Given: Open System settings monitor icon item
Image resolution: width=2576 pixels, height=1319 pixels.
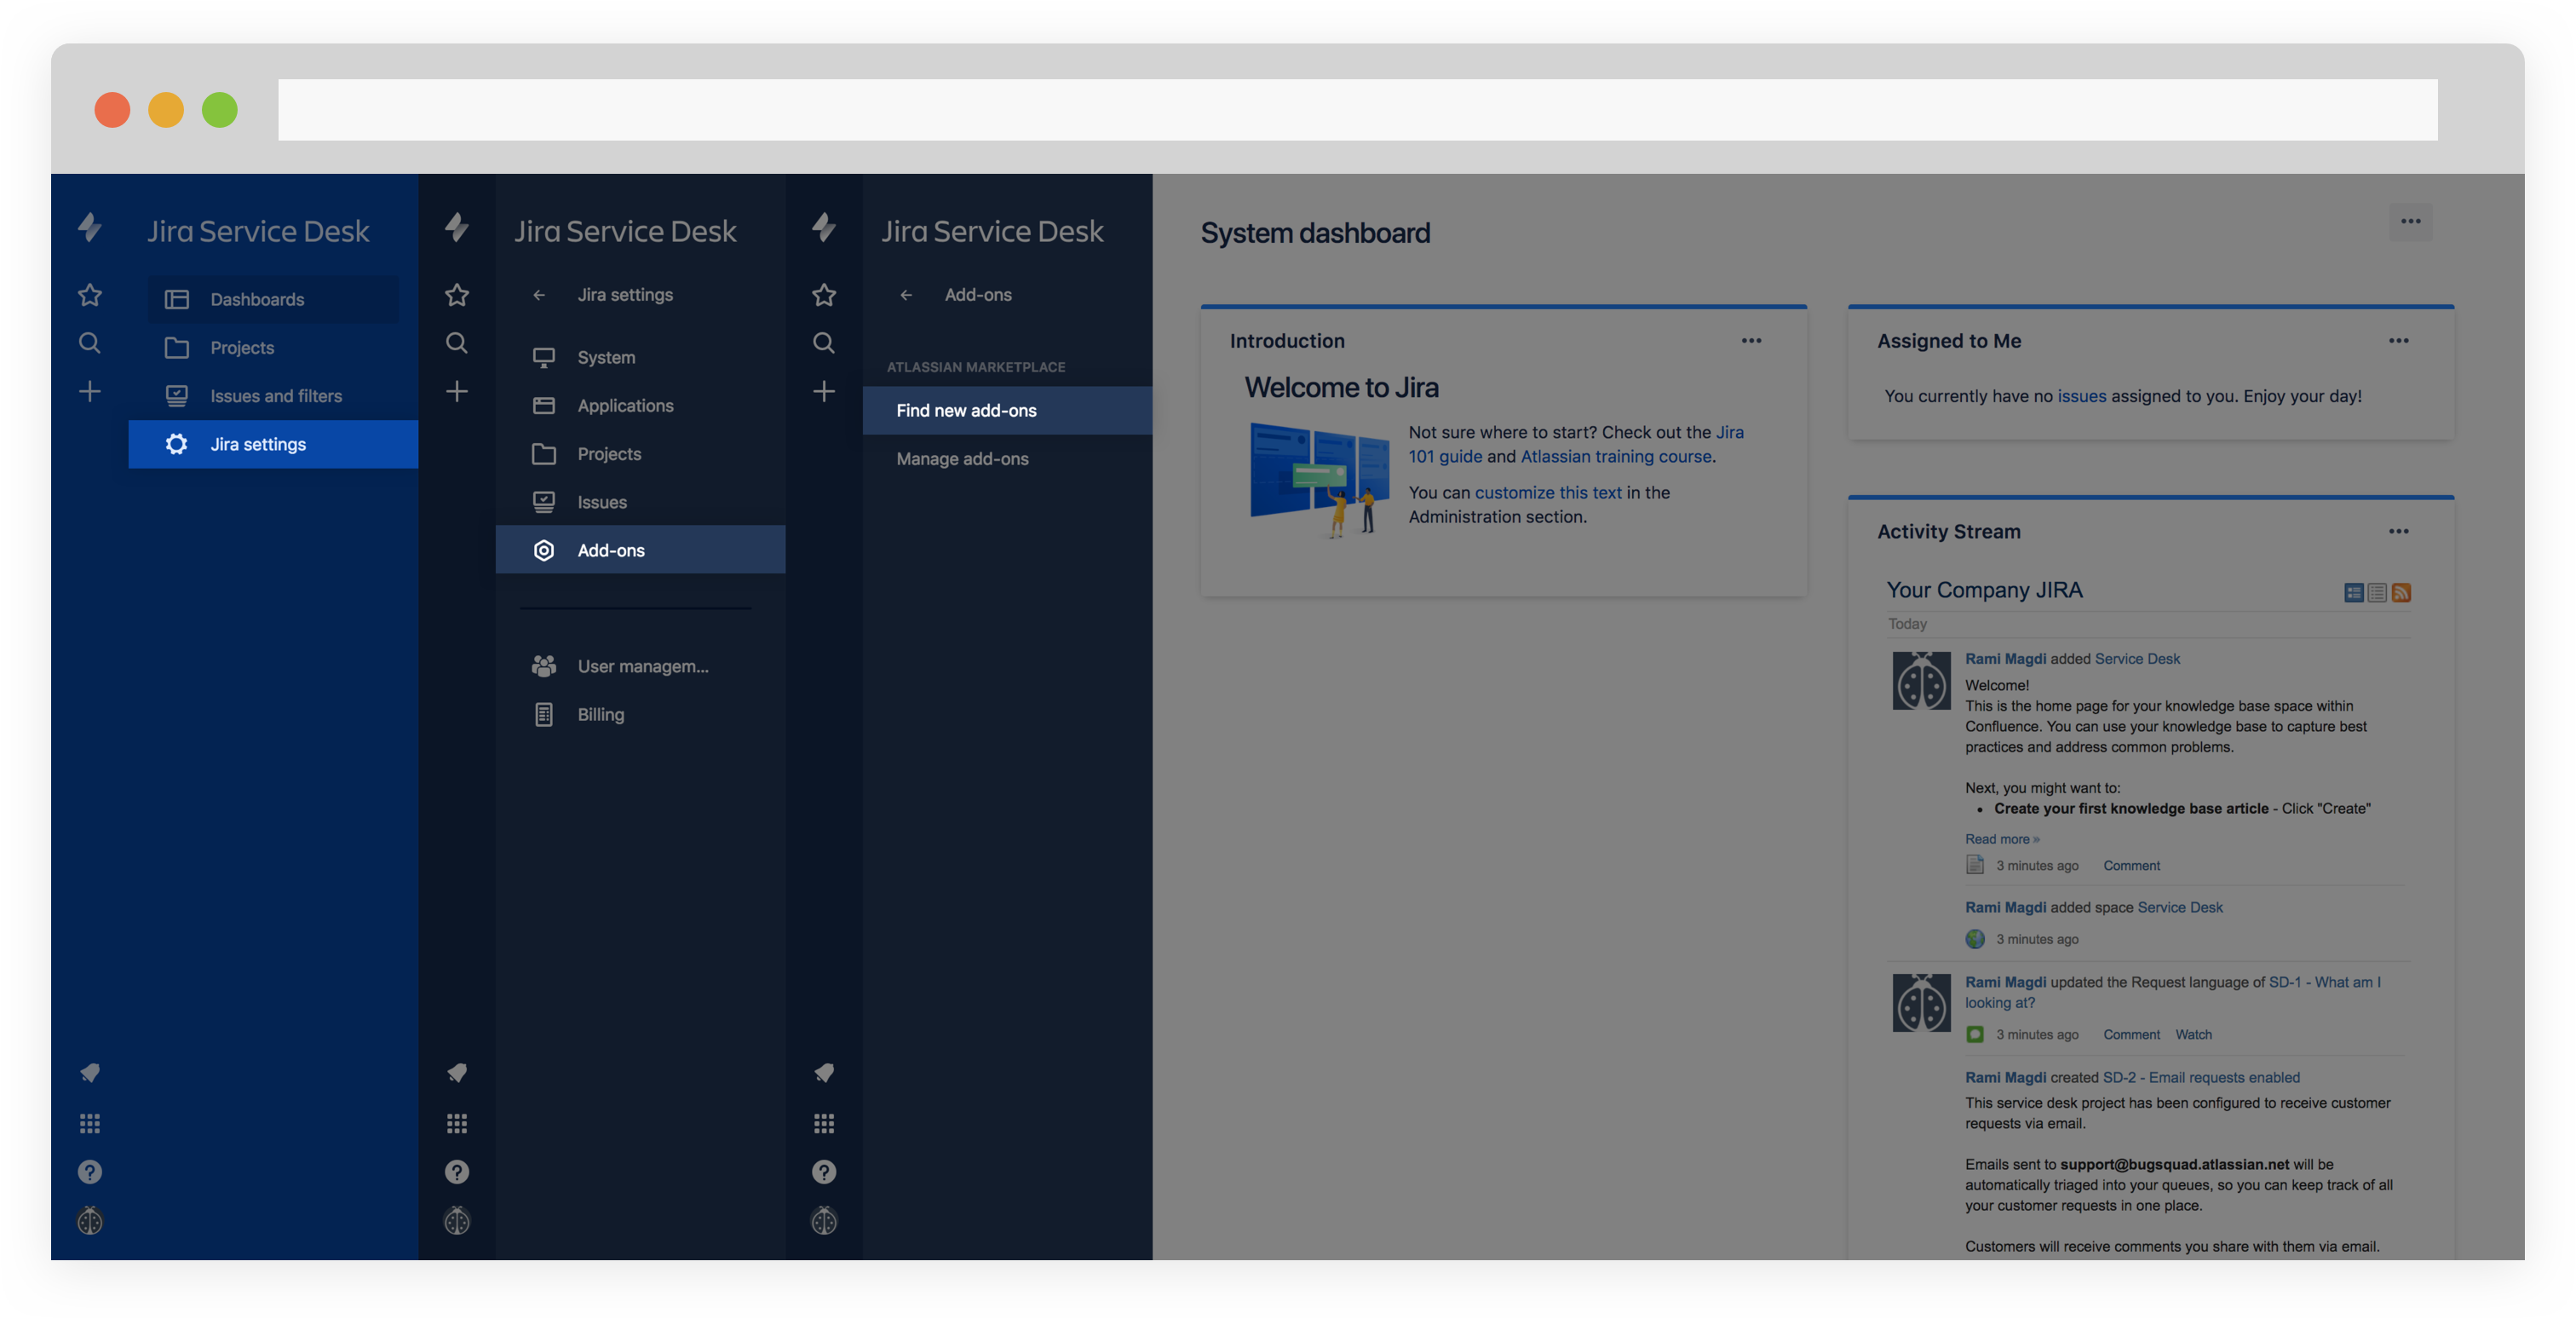Looking at the screenshot, I should coord(544,358).
